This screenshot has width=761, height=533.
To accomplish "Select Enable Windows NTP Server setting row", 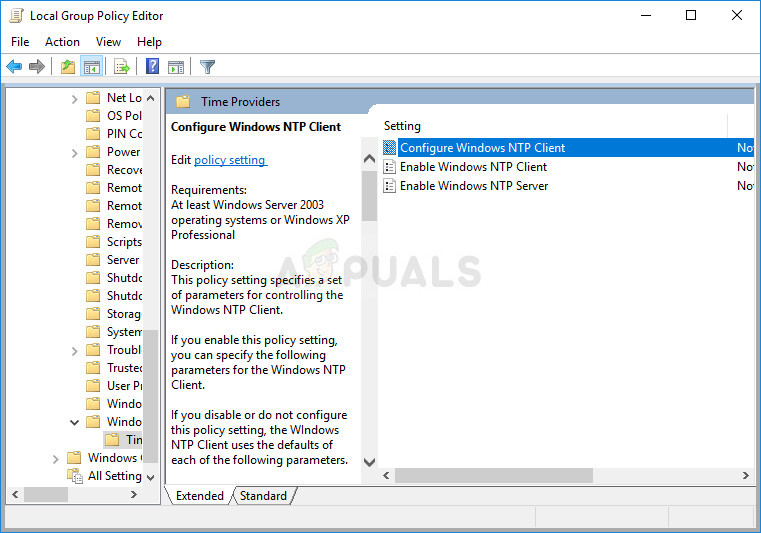I will click(568, 185).
